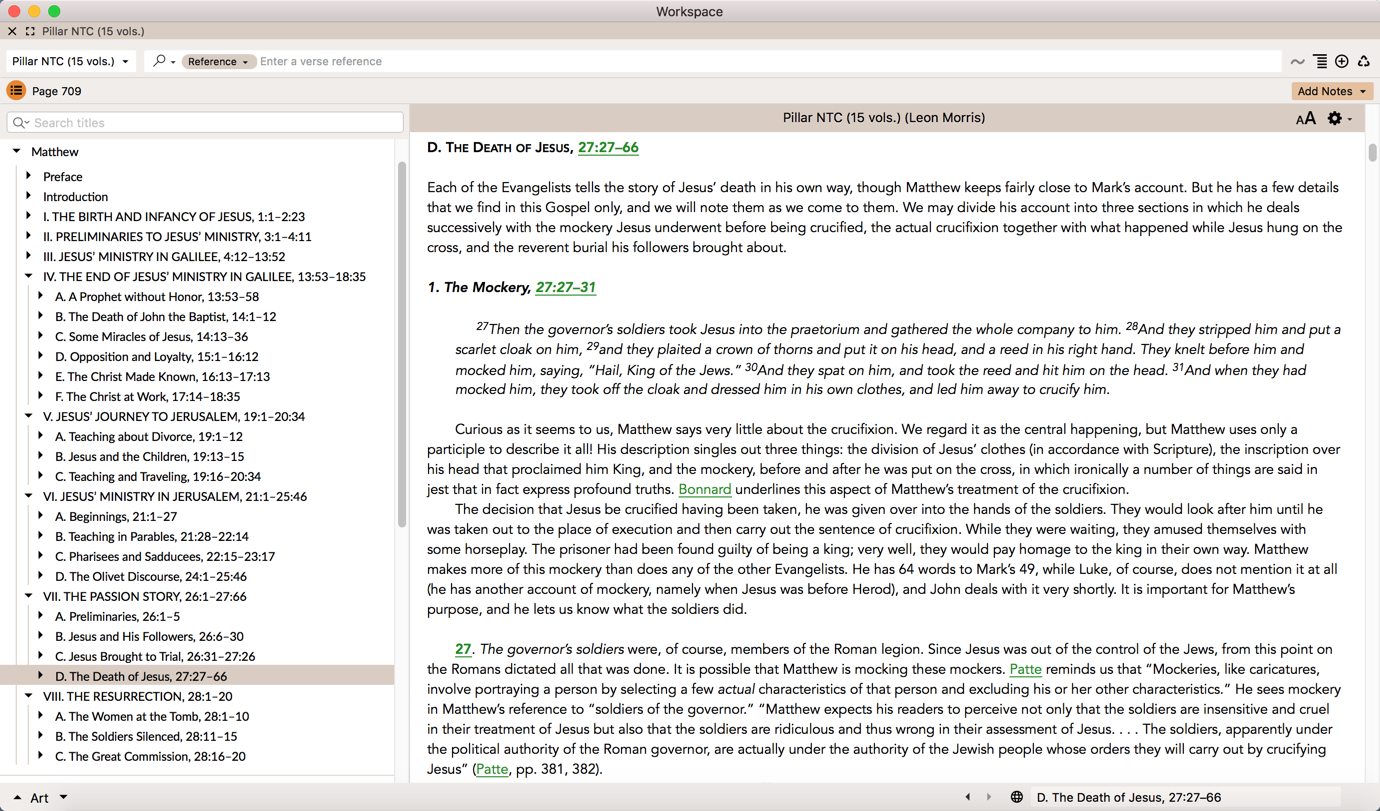Click the recycle arrows icon

pos(1364,62)
